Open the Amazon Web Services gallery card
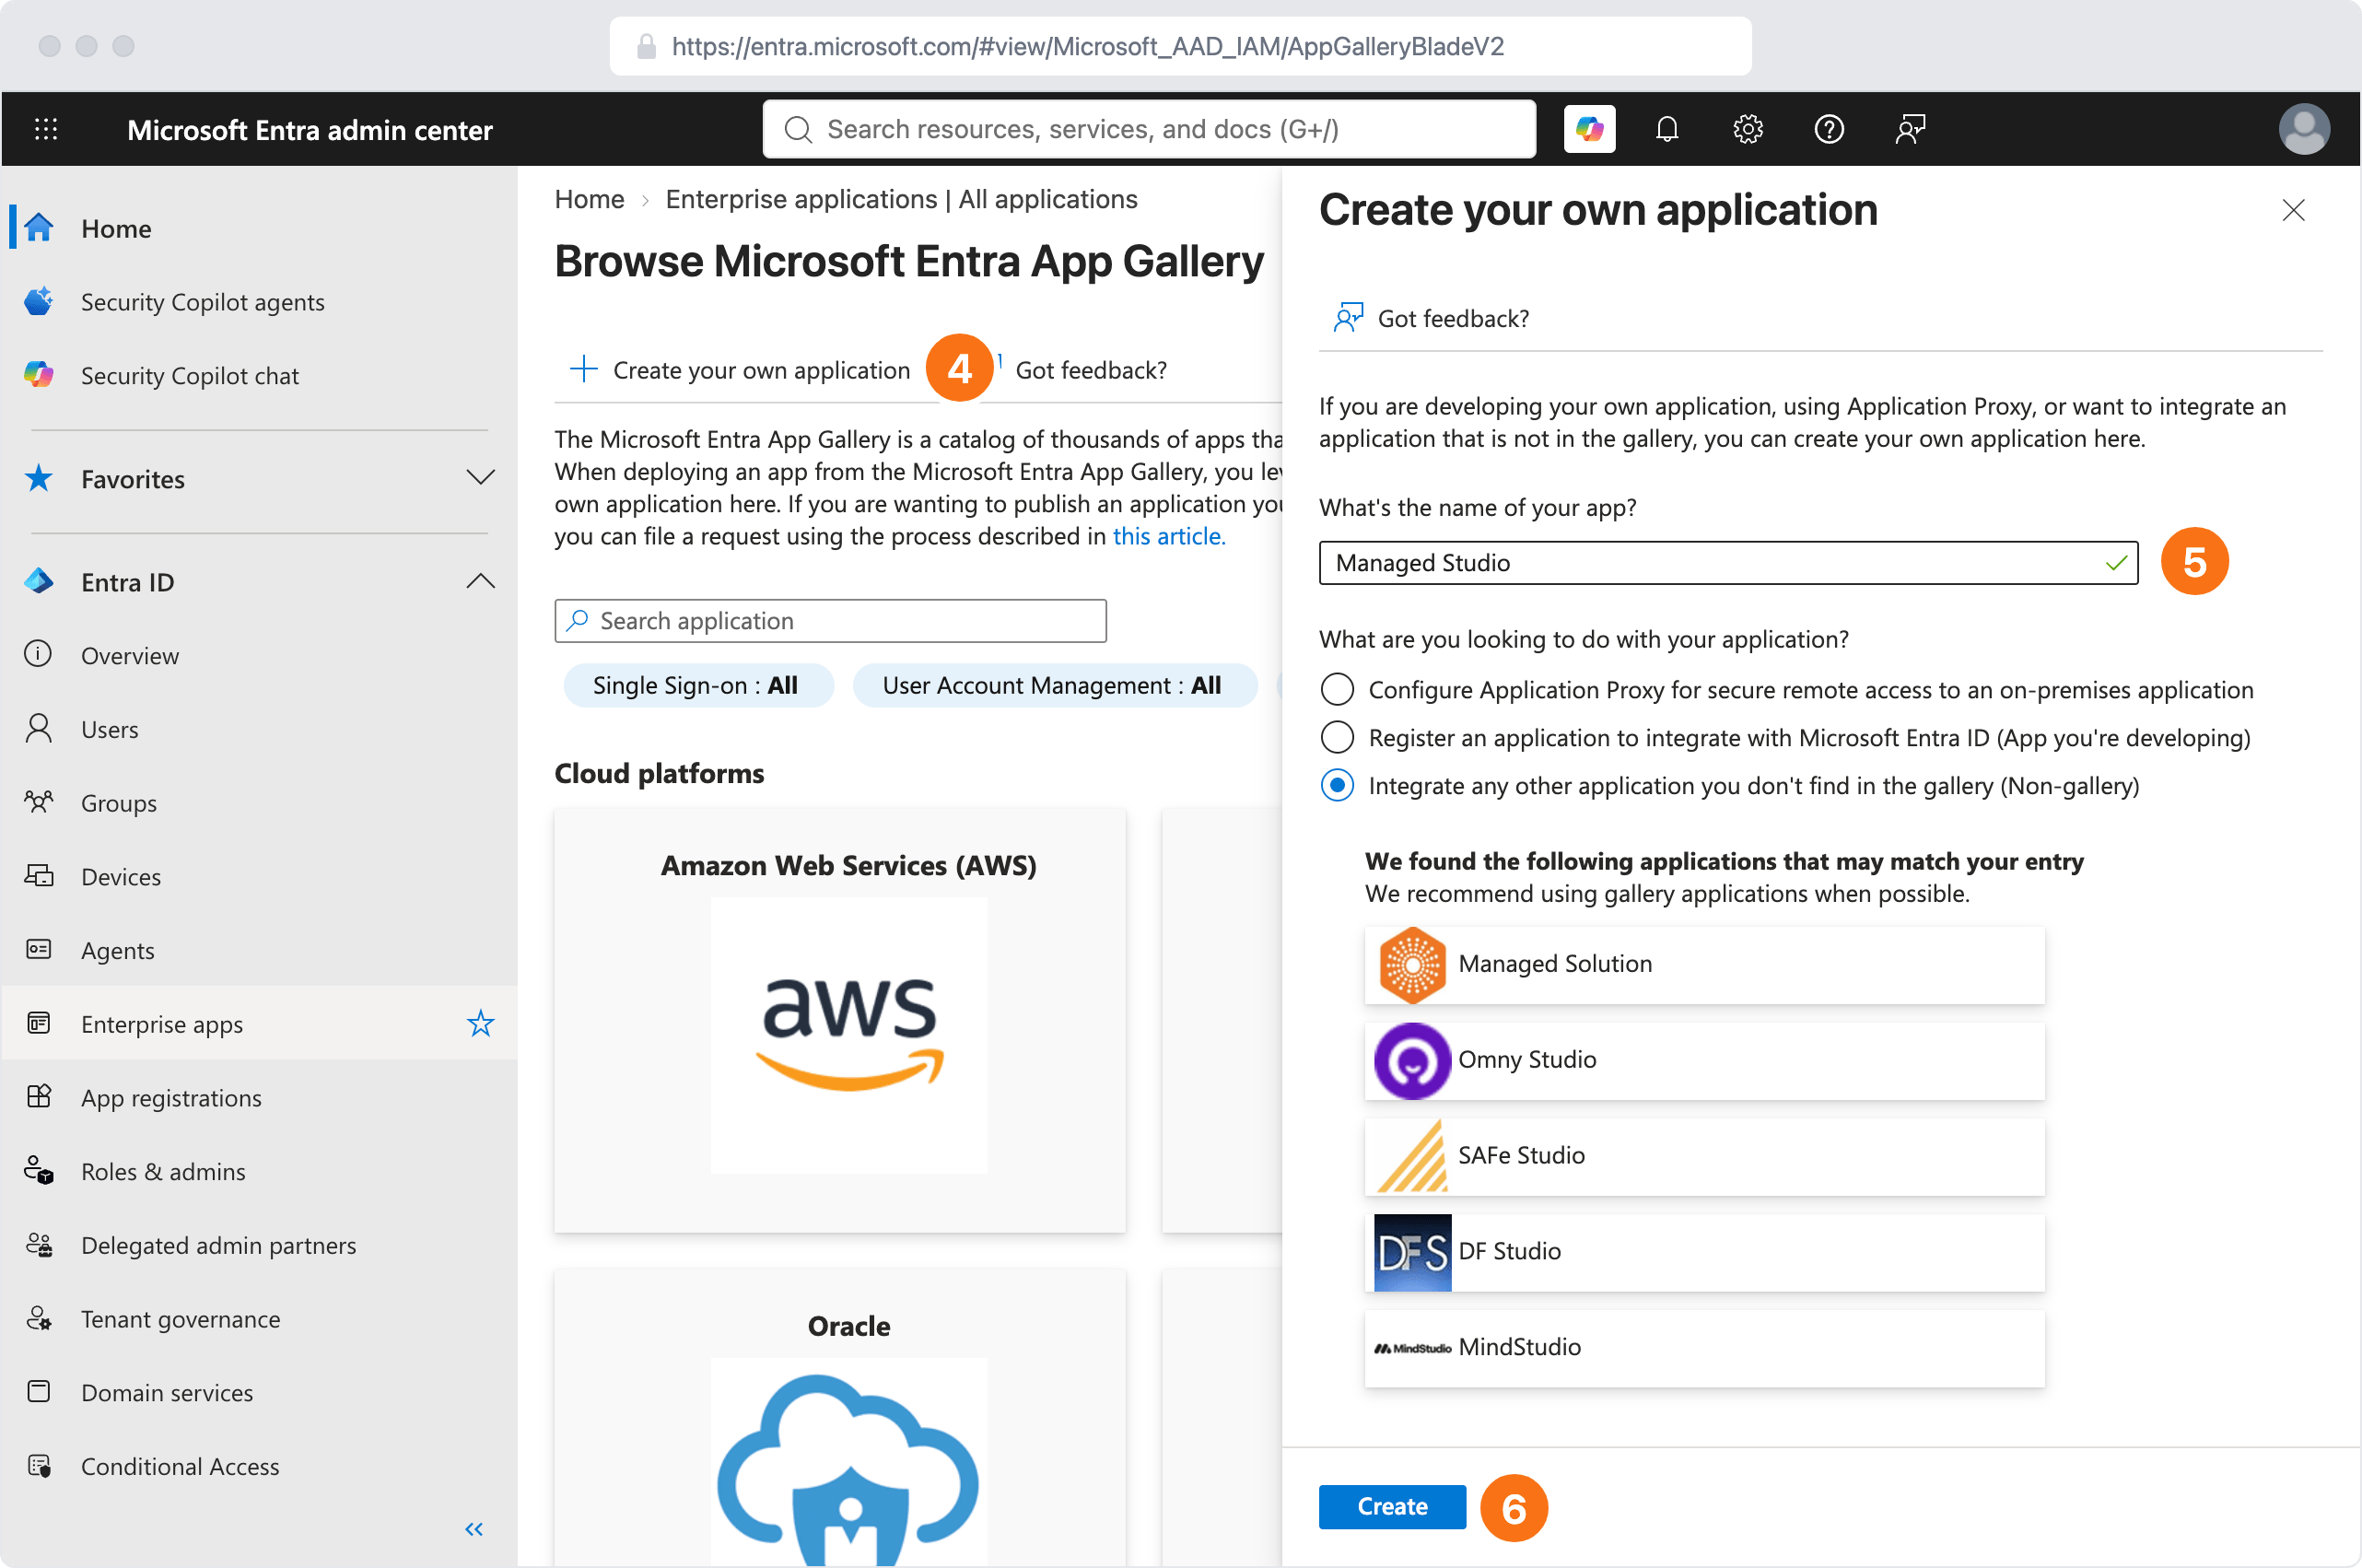This screenshot has height=1568, width=2362. pyautogui.click(x=840, y=1020)
